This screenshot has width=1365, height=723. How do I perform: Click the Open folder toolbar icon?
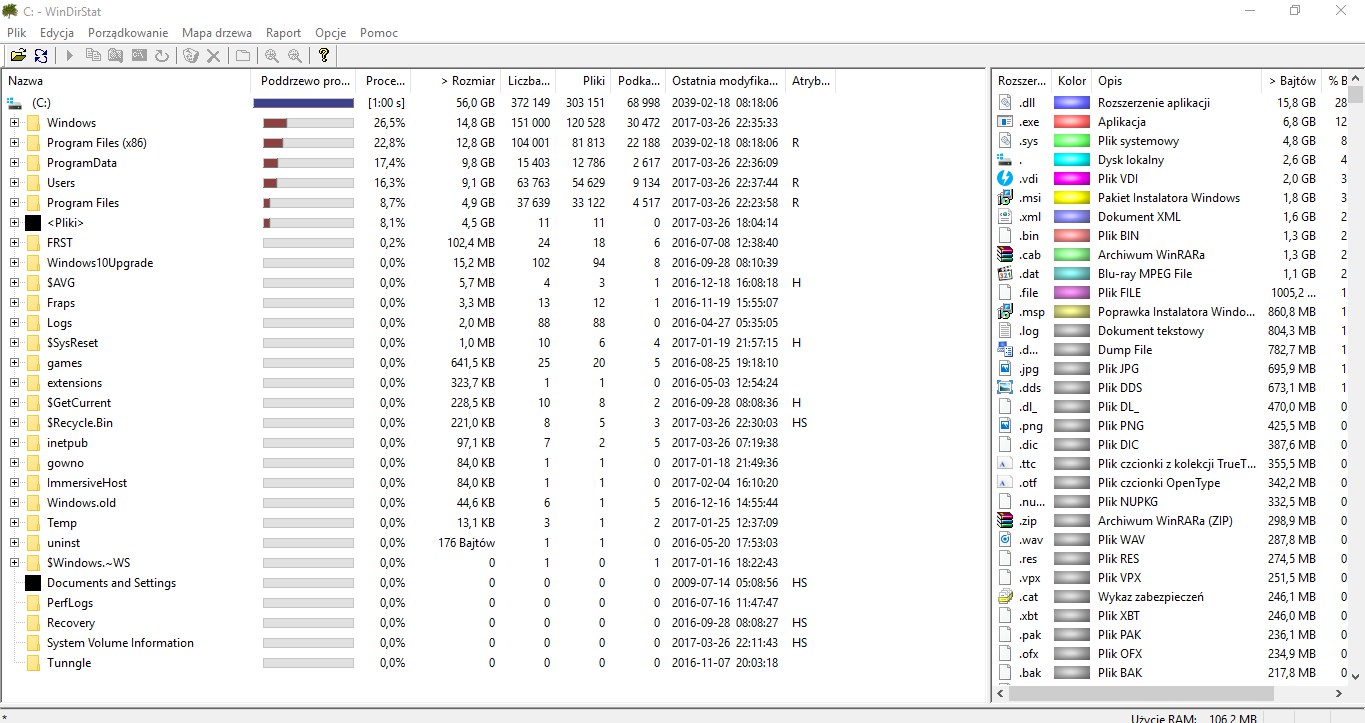click(x=18, y=56)
